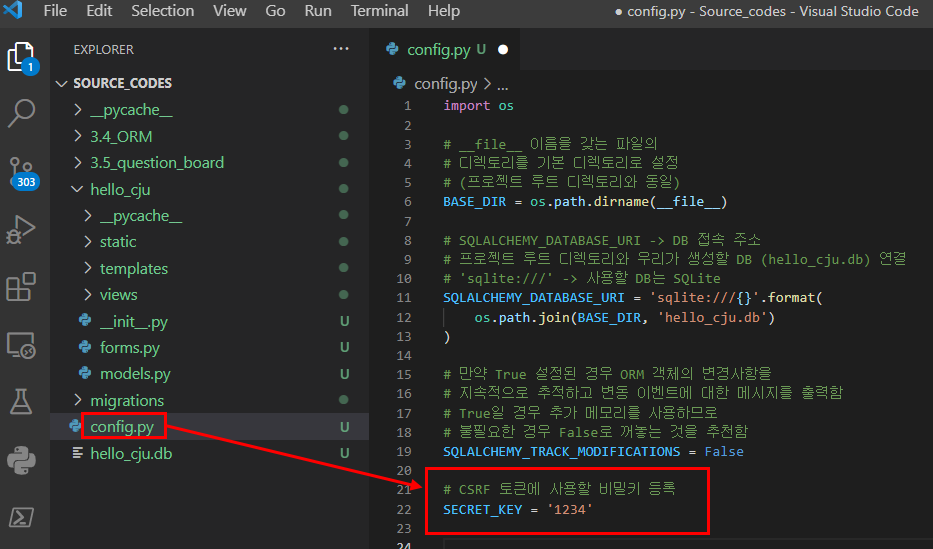Open the Selection menu
Viewport: 933px width, 549px height.
coord(162,11)
